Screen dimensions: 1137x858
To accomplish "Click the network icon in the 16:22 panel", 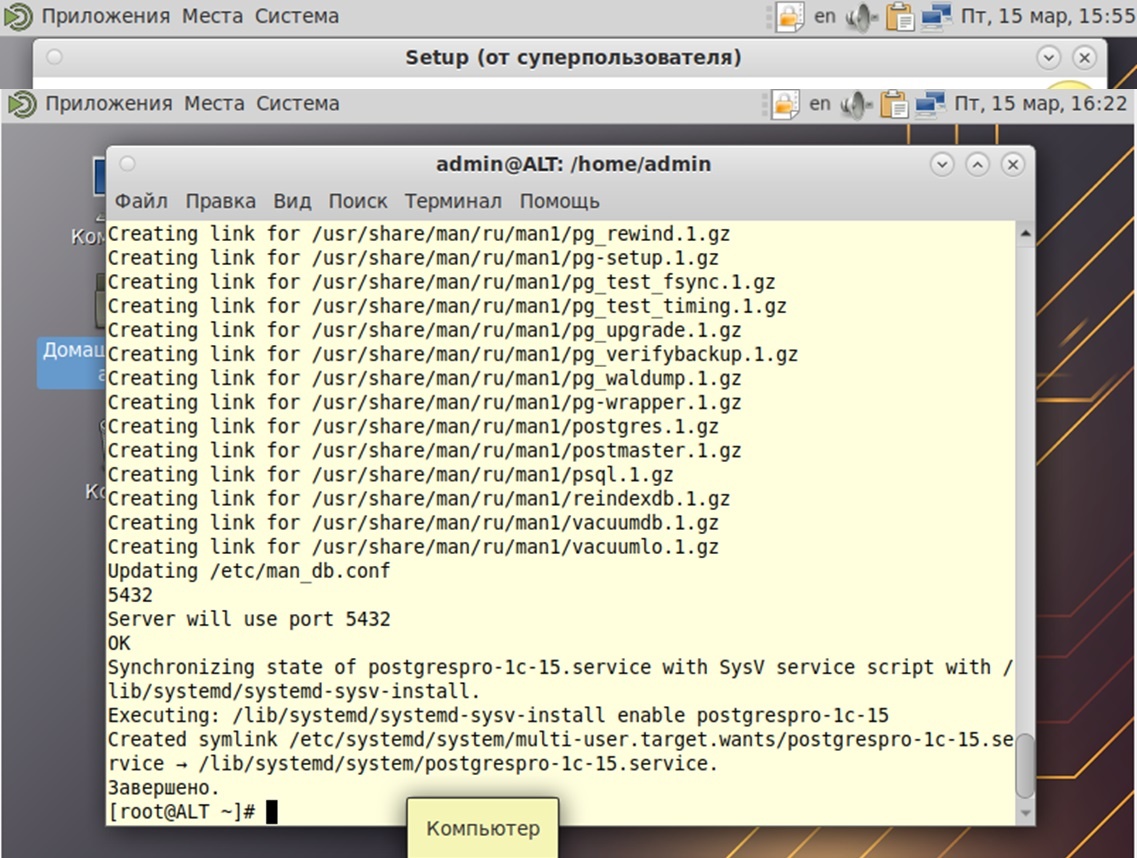I will 930,104.
